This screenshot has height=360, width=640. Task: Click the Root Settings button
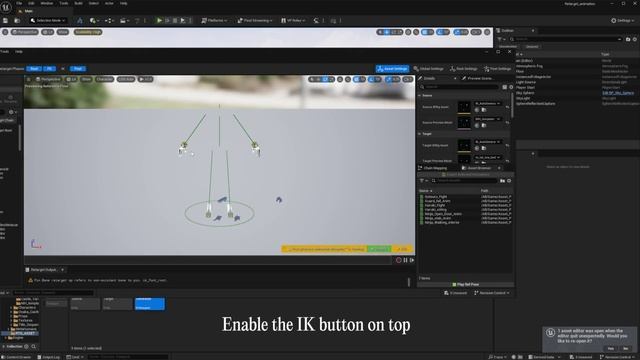463,69
